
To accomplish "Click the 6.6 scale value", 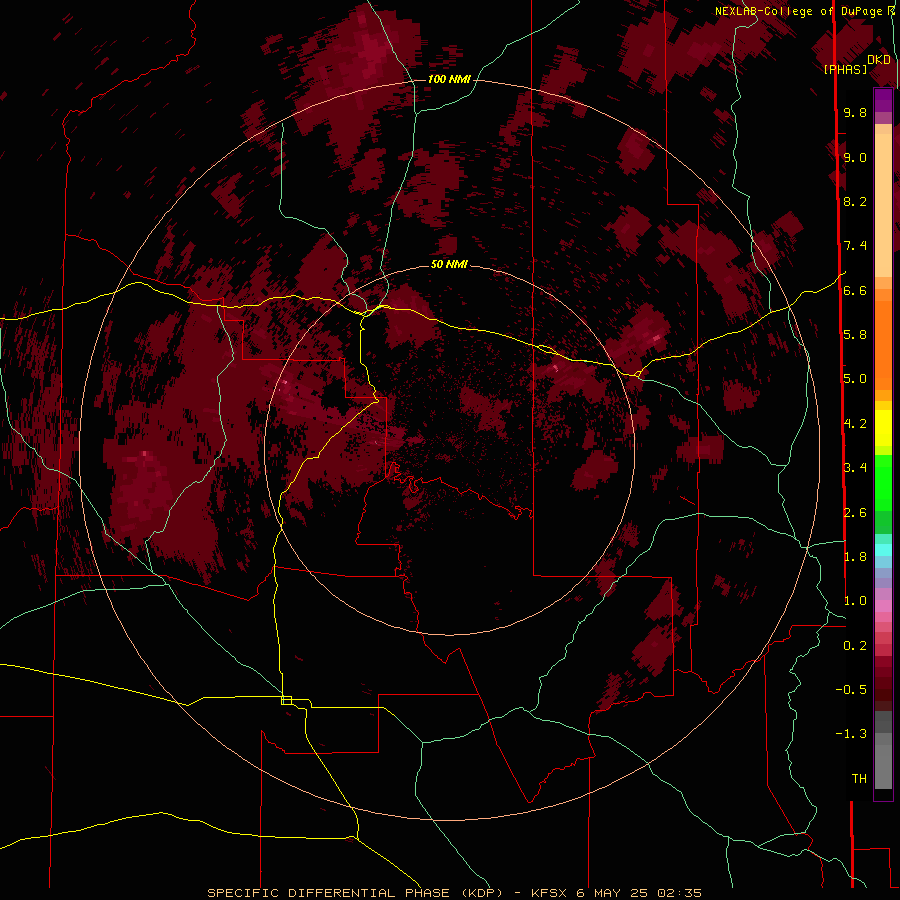I will pos(855,290).
